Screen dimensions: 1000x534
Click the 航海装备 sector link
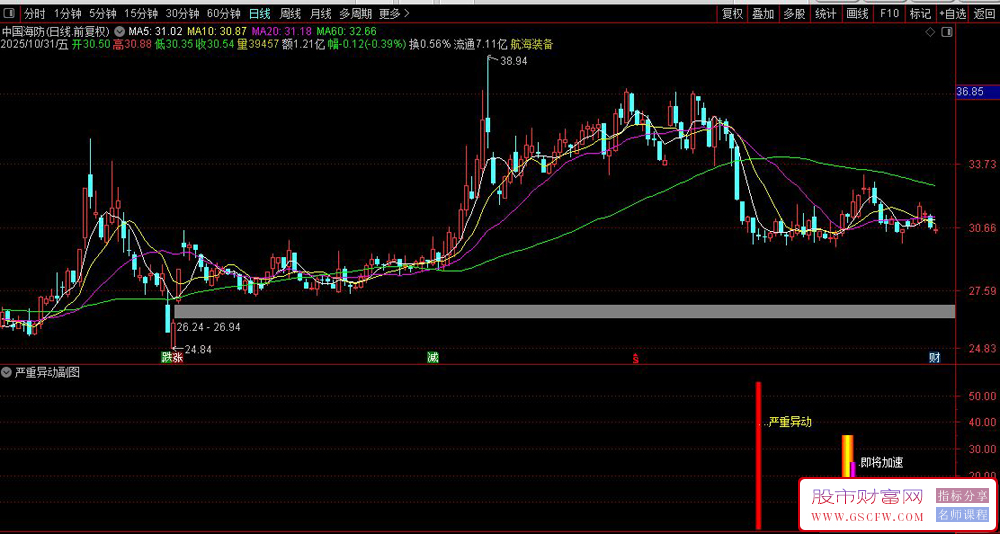pos(532,44)
